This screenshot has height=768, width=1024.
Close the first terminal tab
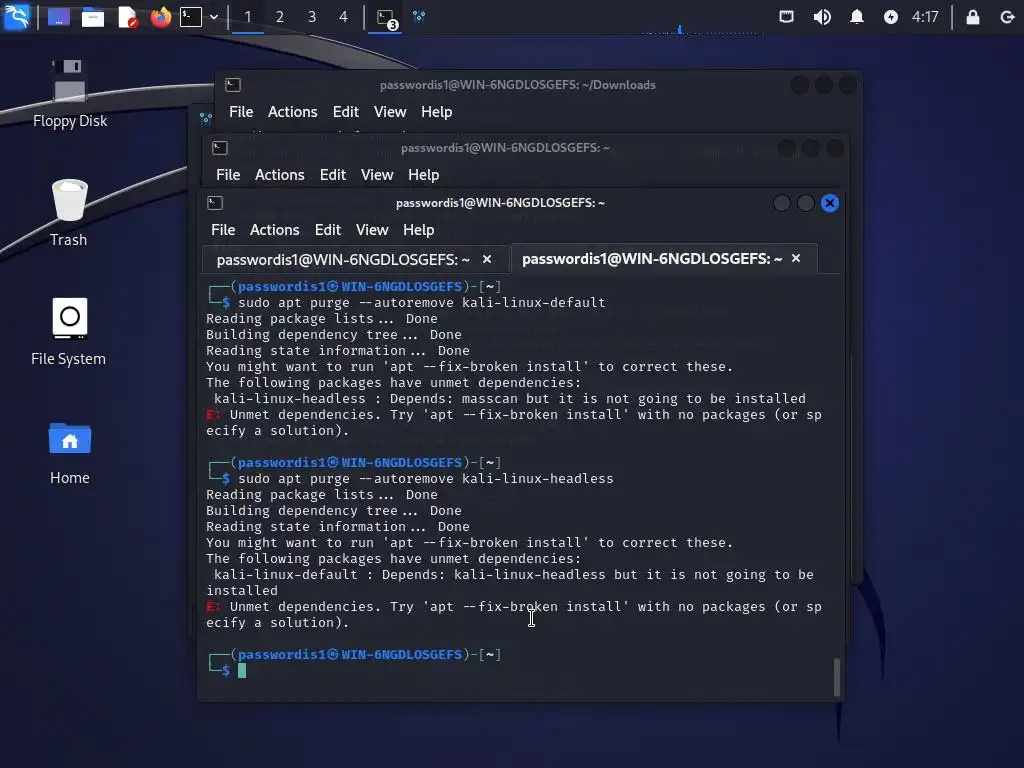pos(487,259)
